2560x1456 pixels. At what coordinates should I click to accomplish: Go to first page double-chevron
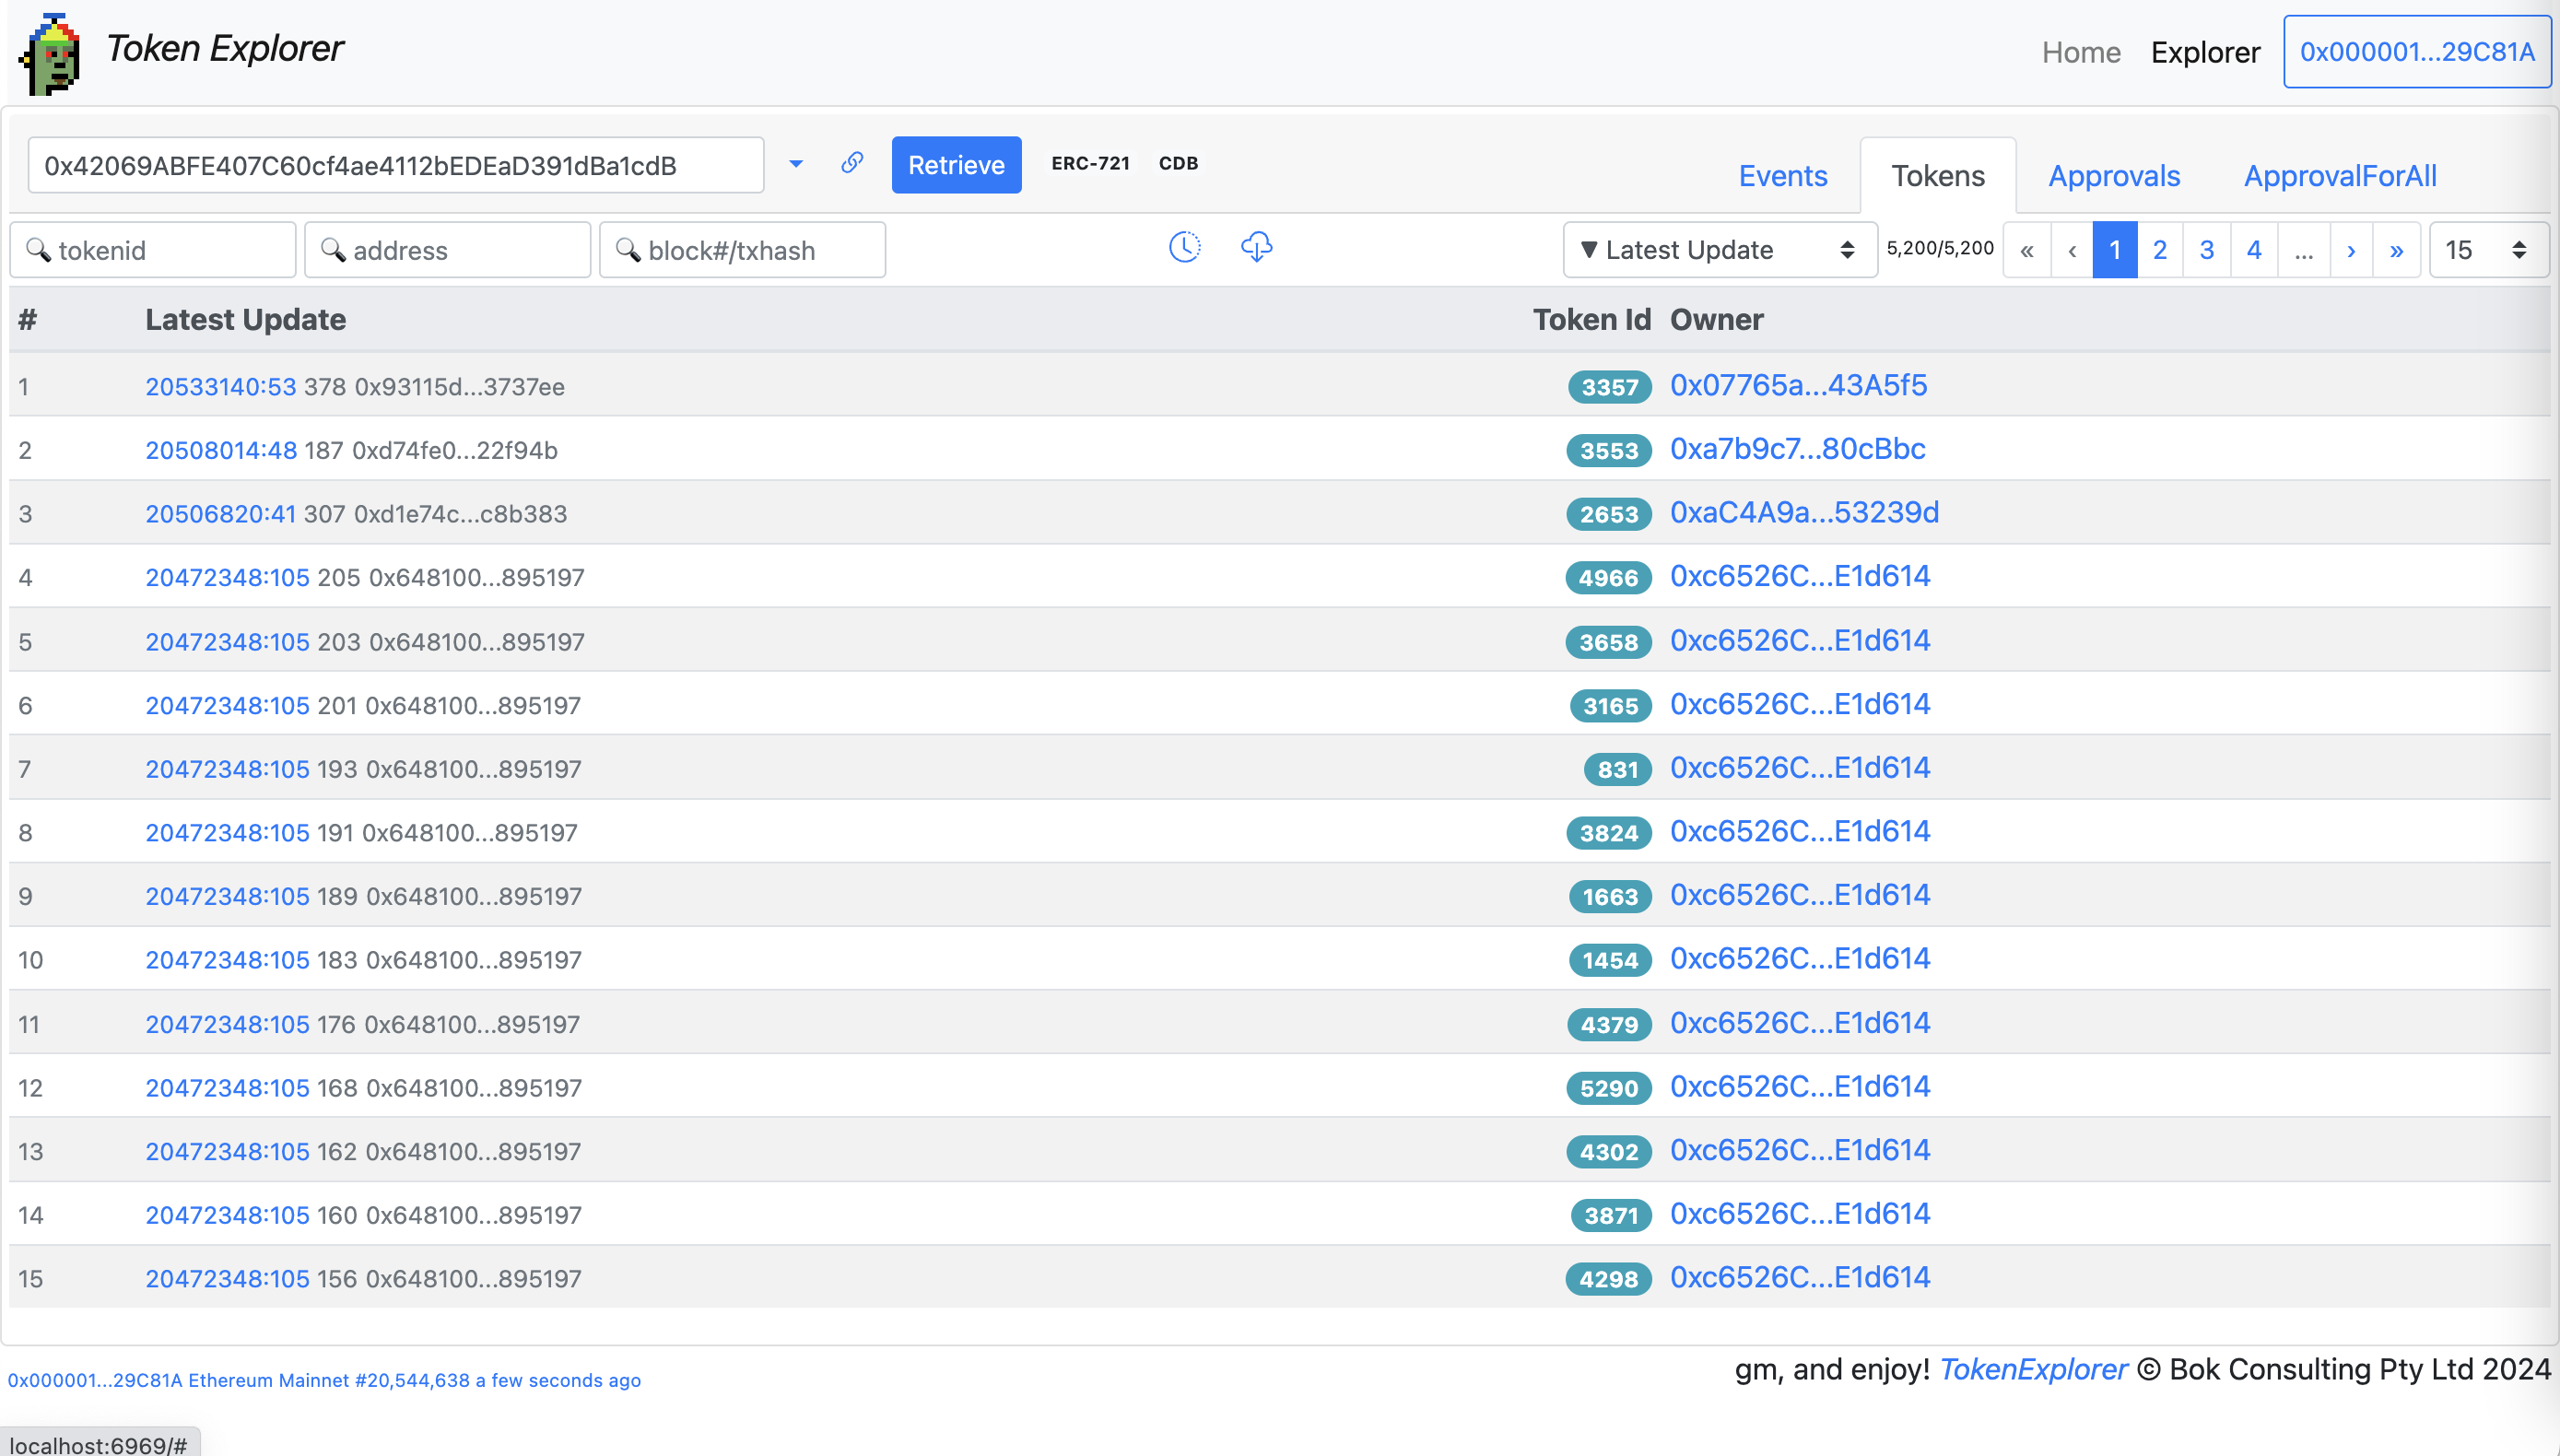[2026, 250]
